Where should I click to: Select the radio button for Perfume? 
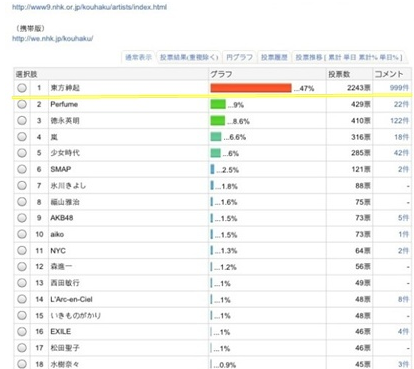pyautogui.click(x=22, y=104)
